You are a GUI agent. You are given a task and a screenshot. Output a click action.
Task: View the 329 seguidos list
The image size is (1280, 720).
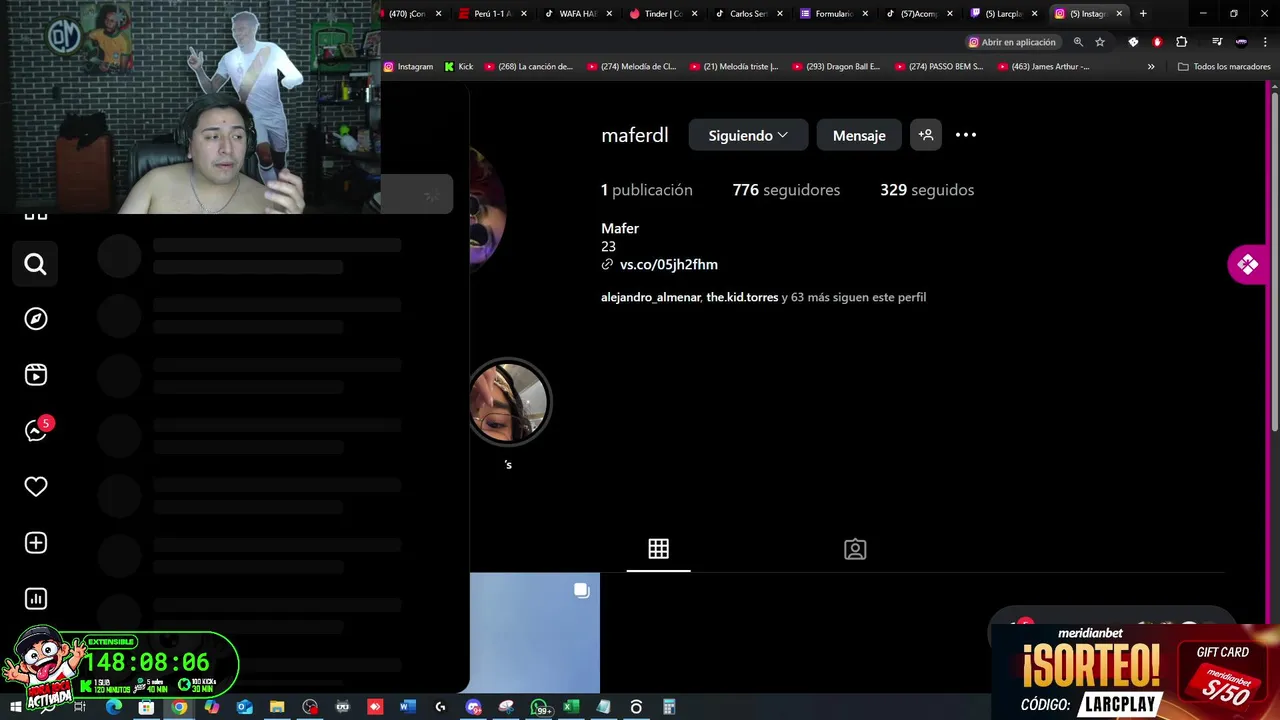coord(927,190)
